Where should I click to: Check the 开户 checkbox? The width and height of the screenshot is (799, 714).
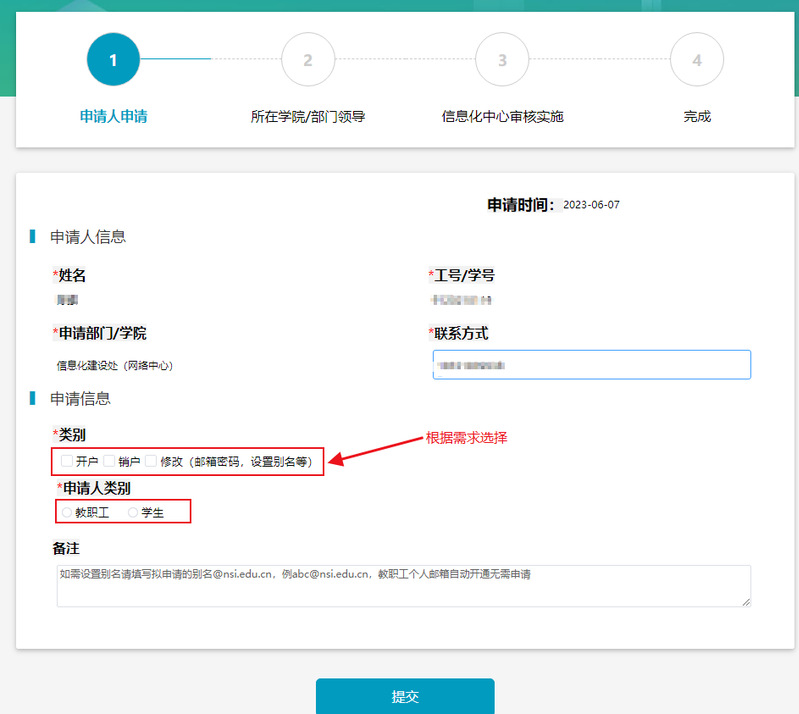(x=67, y=461)
